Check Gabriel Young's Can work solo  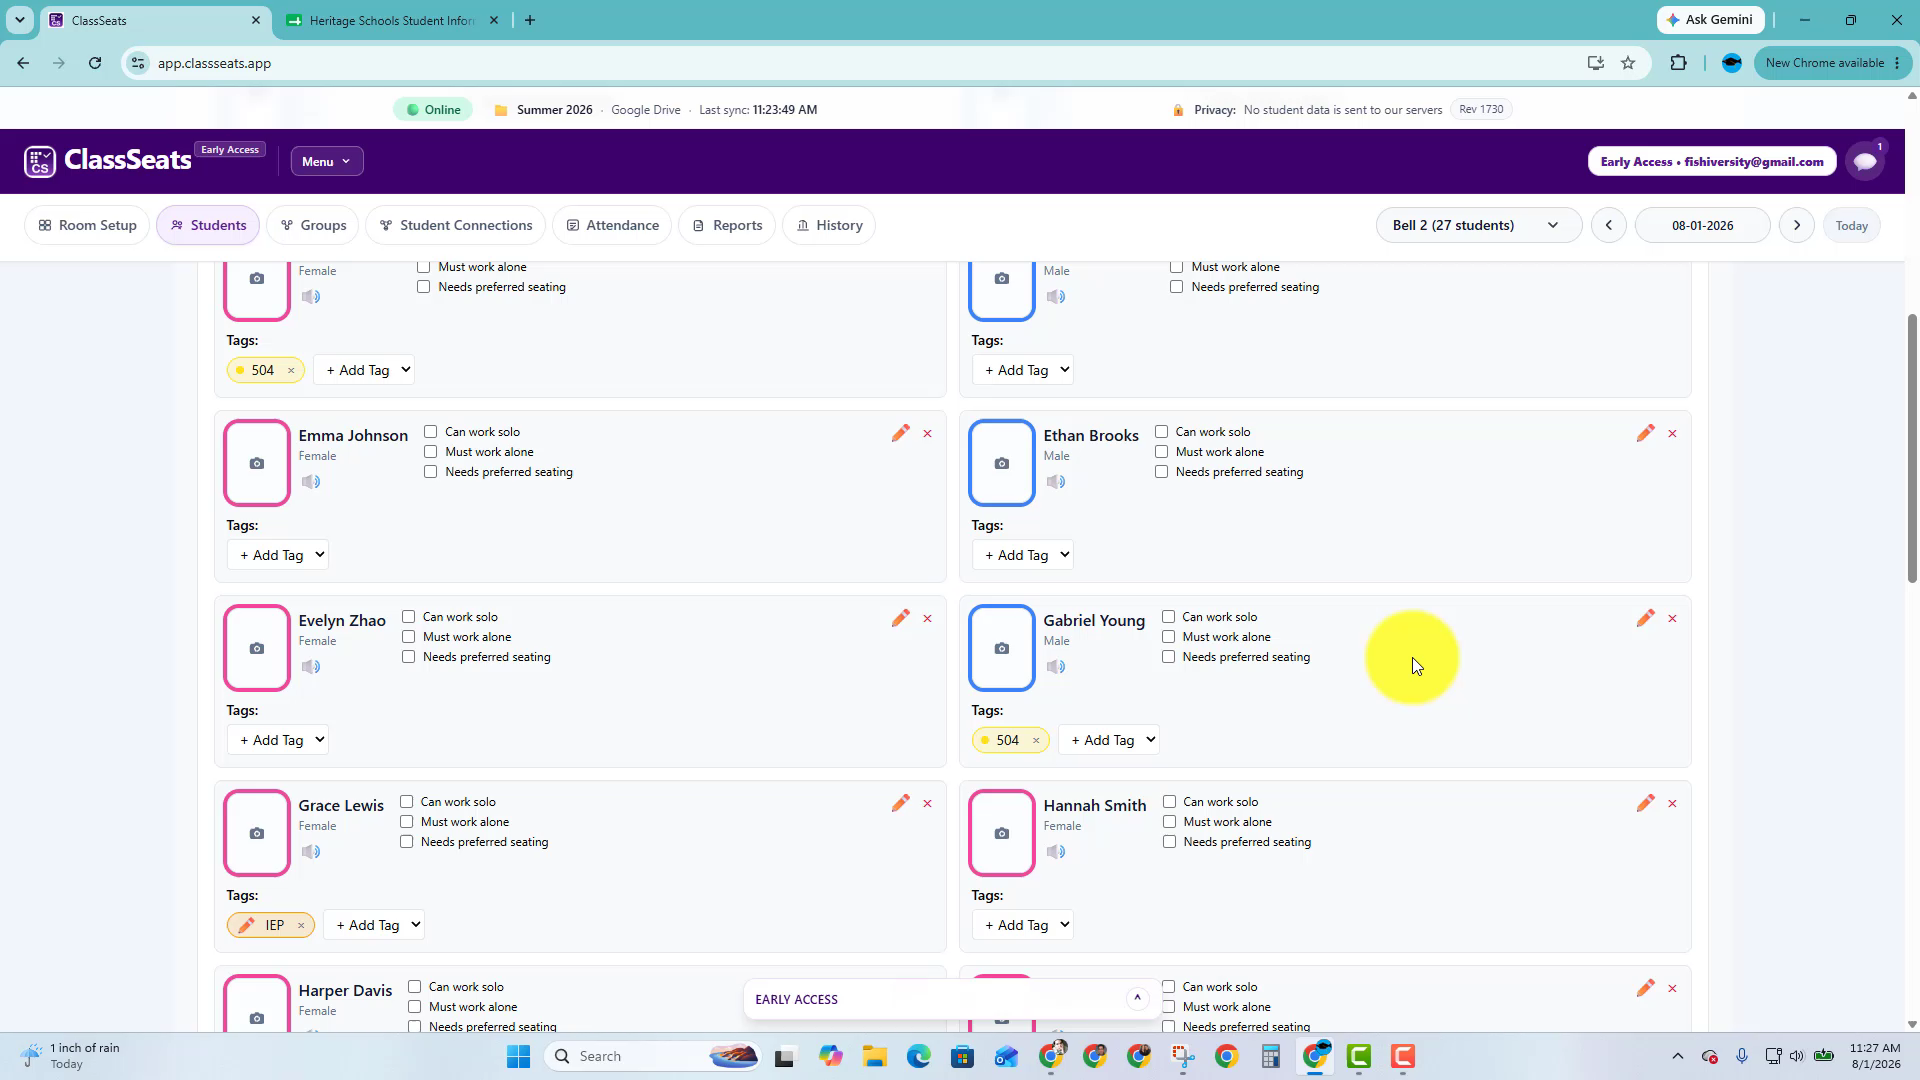pos(1169,617)
